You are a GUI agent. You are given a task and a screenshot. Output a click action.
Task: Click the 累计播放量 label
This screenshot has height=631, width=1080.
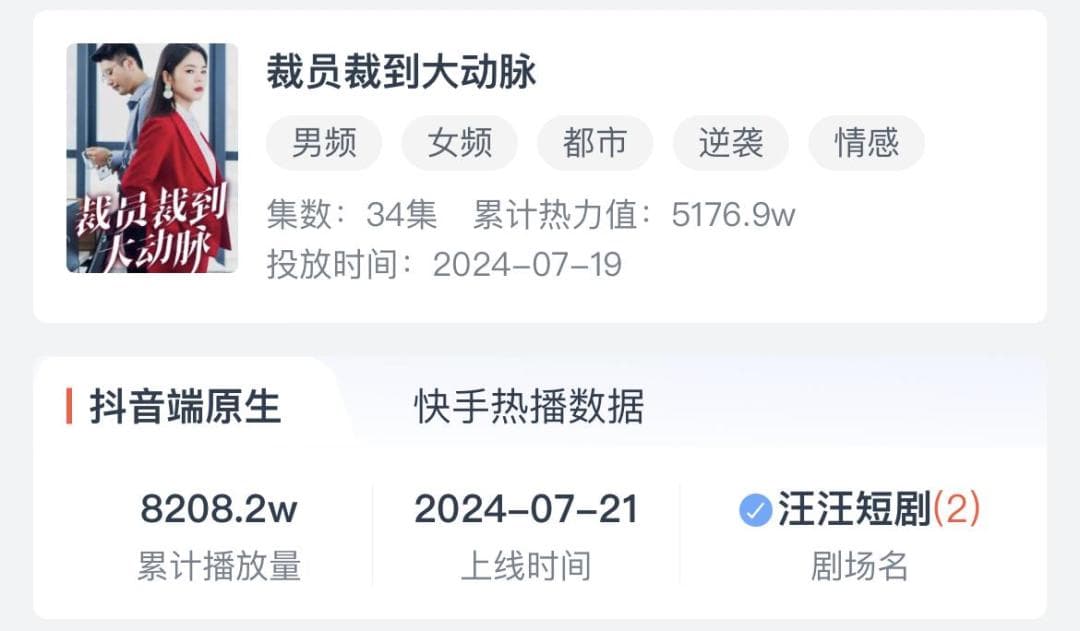coord(219,566)
